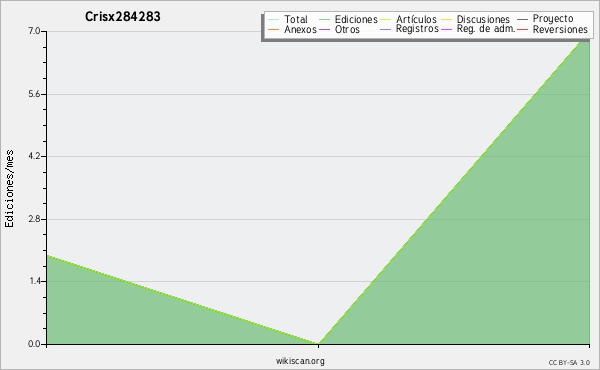600x370 pixels.
Task: Click the CC BY-SA 3.0 license text
Action: (x=569, y=362)
